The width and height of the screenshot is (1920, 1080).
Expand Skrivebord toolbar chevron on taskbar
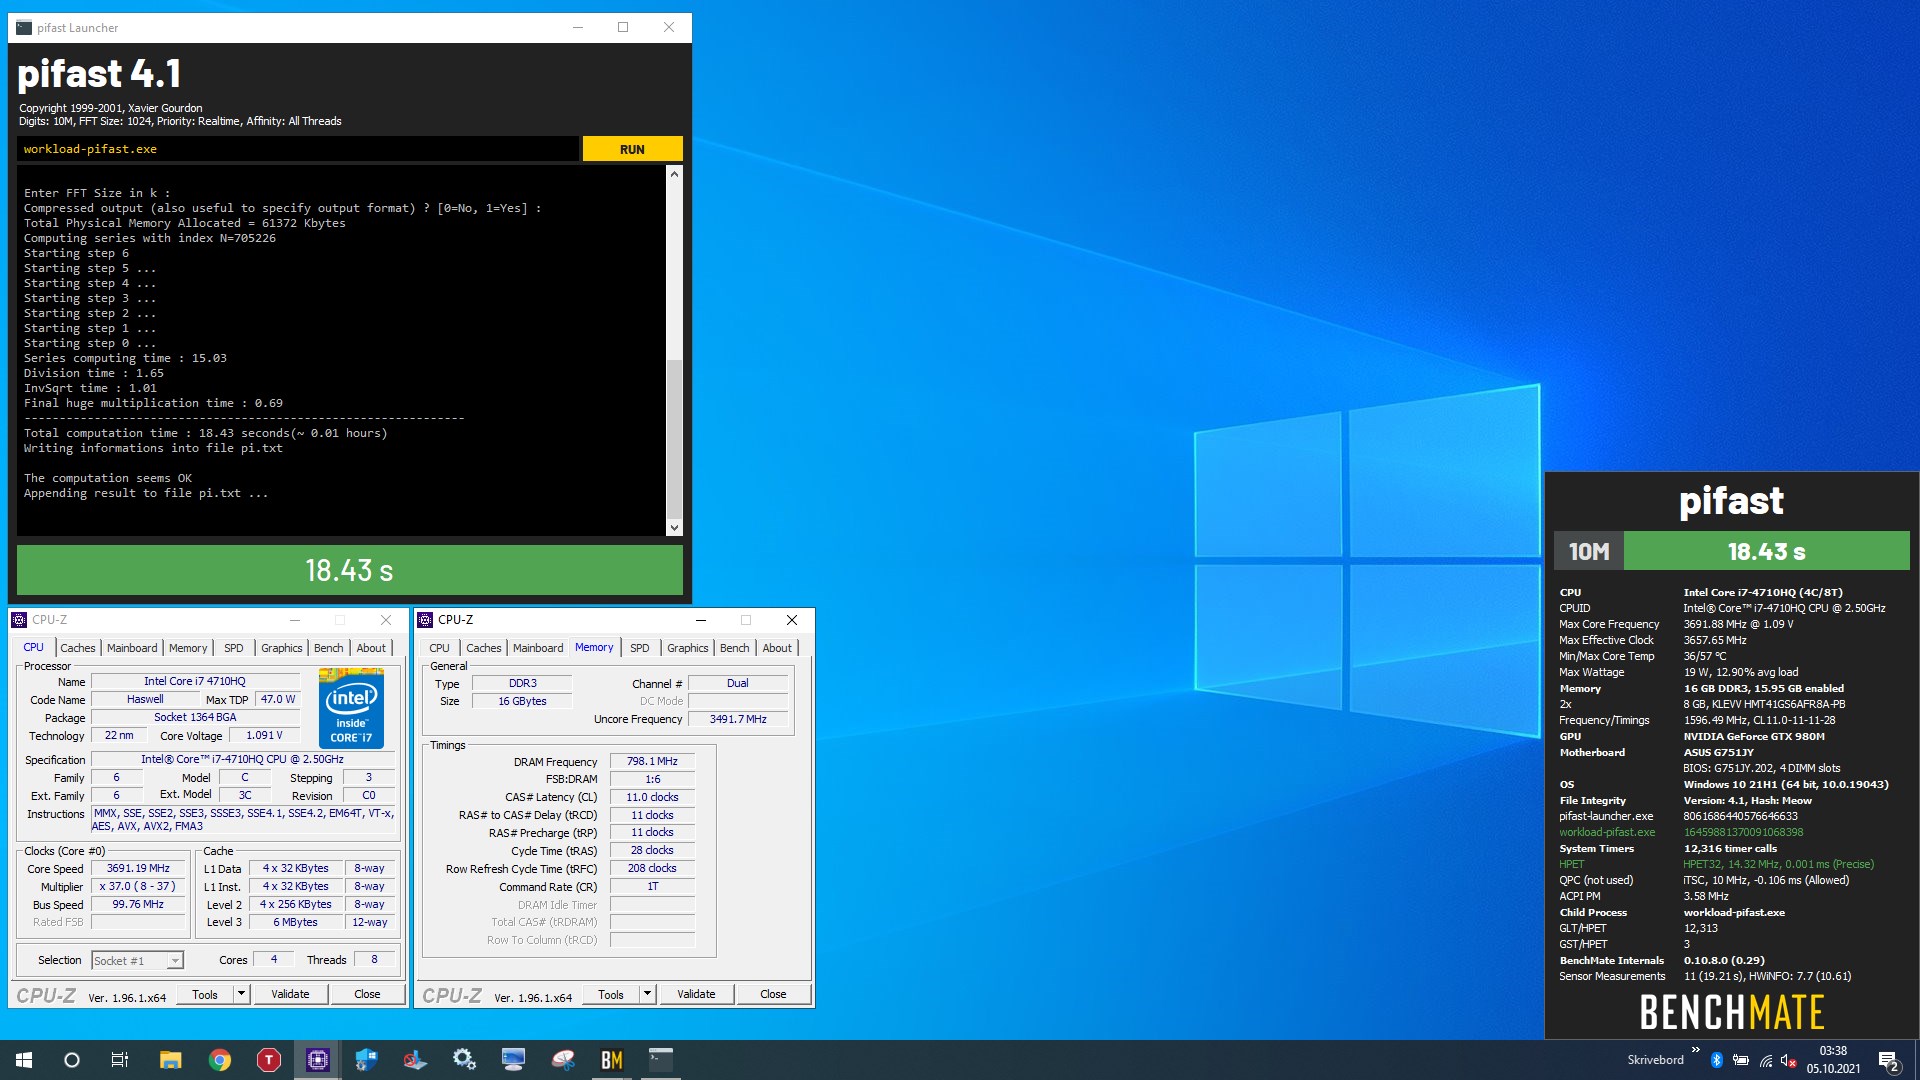pos(1695,1050)
